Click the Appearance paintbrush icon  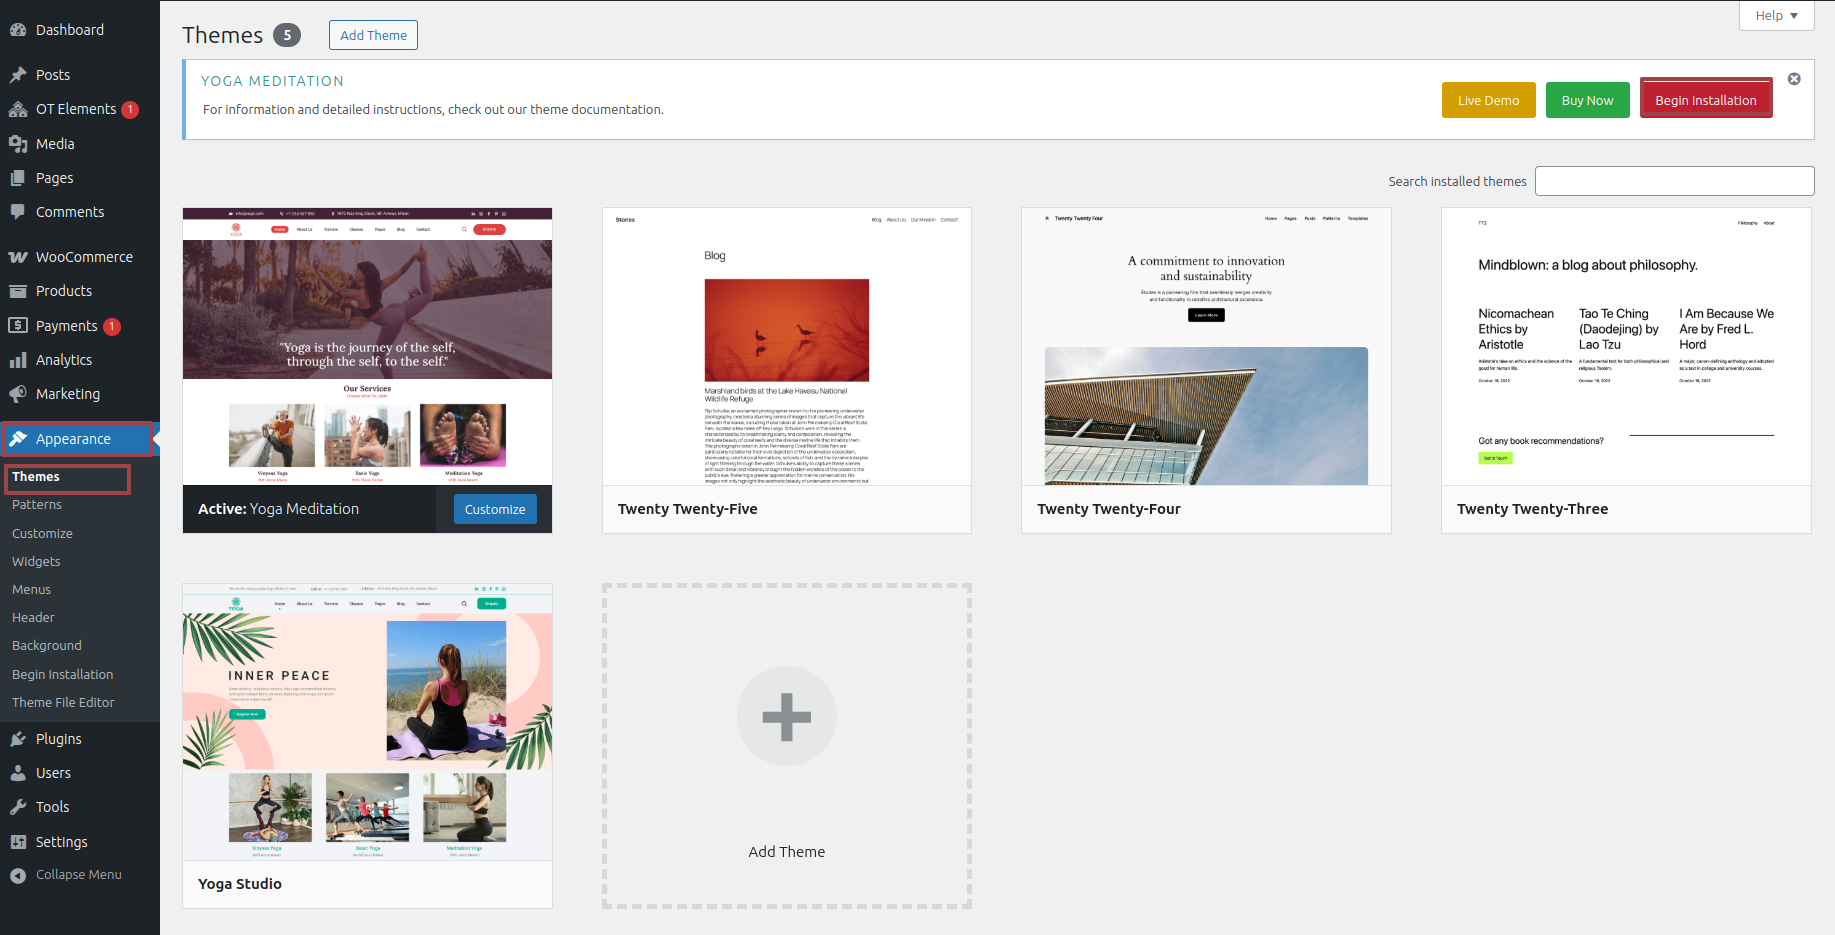pyautogui.click(x=18, y=439)
